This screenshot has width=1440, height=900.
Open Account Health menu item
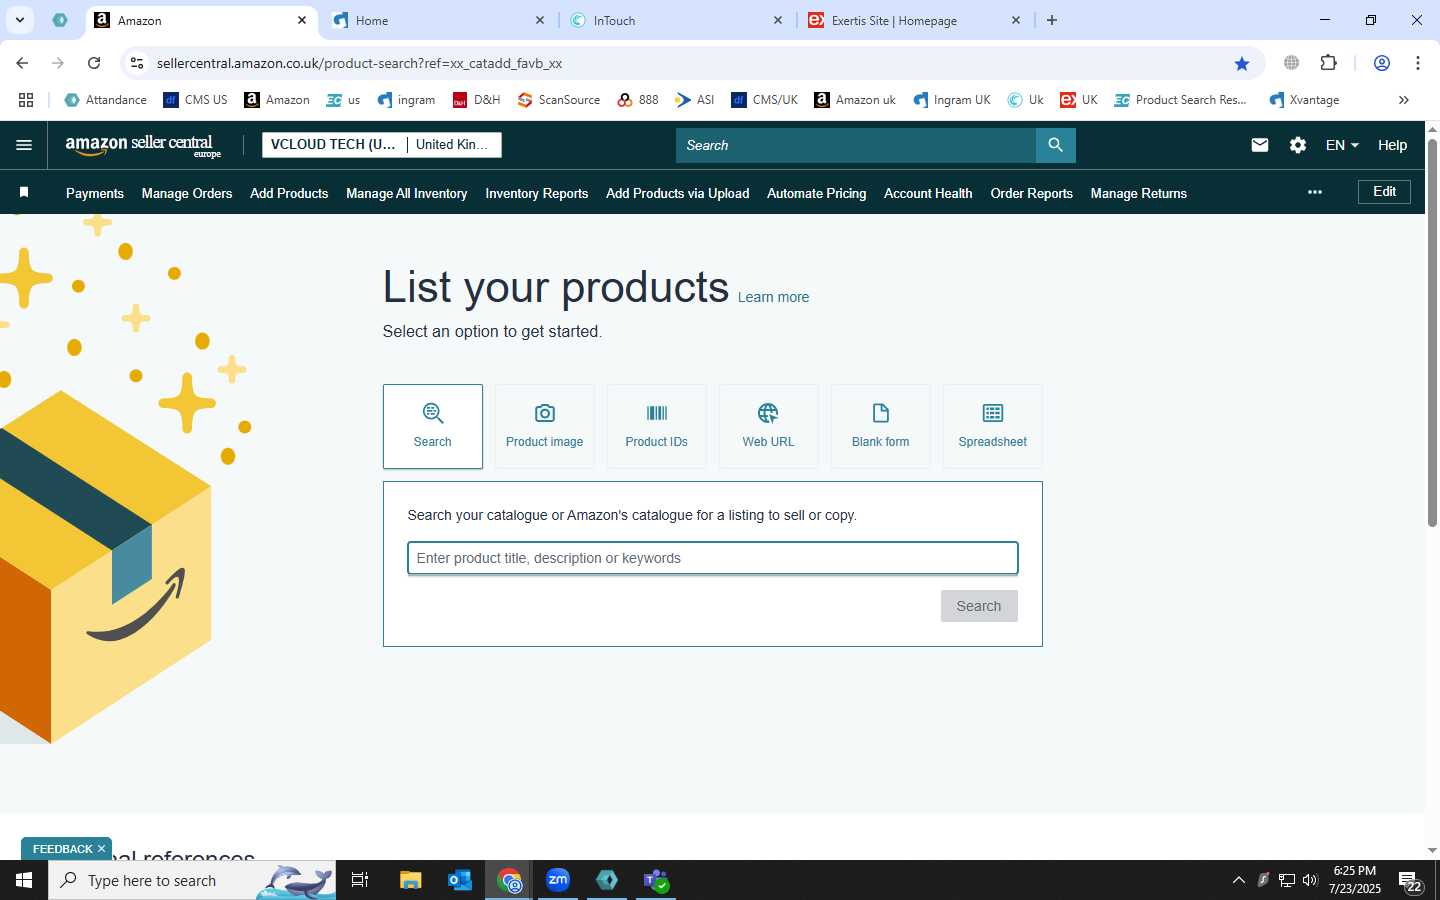point(928,193)
